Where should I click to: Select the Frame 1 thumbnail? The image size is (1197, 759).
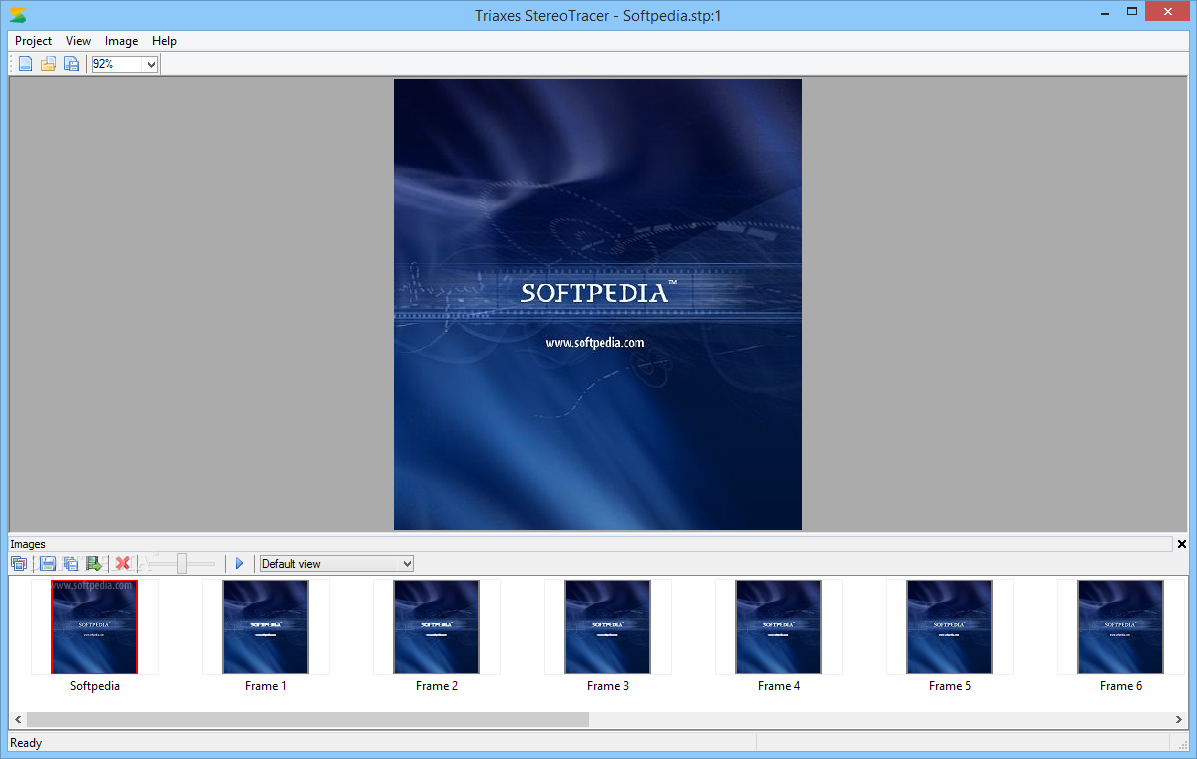(x=266, y=627)
